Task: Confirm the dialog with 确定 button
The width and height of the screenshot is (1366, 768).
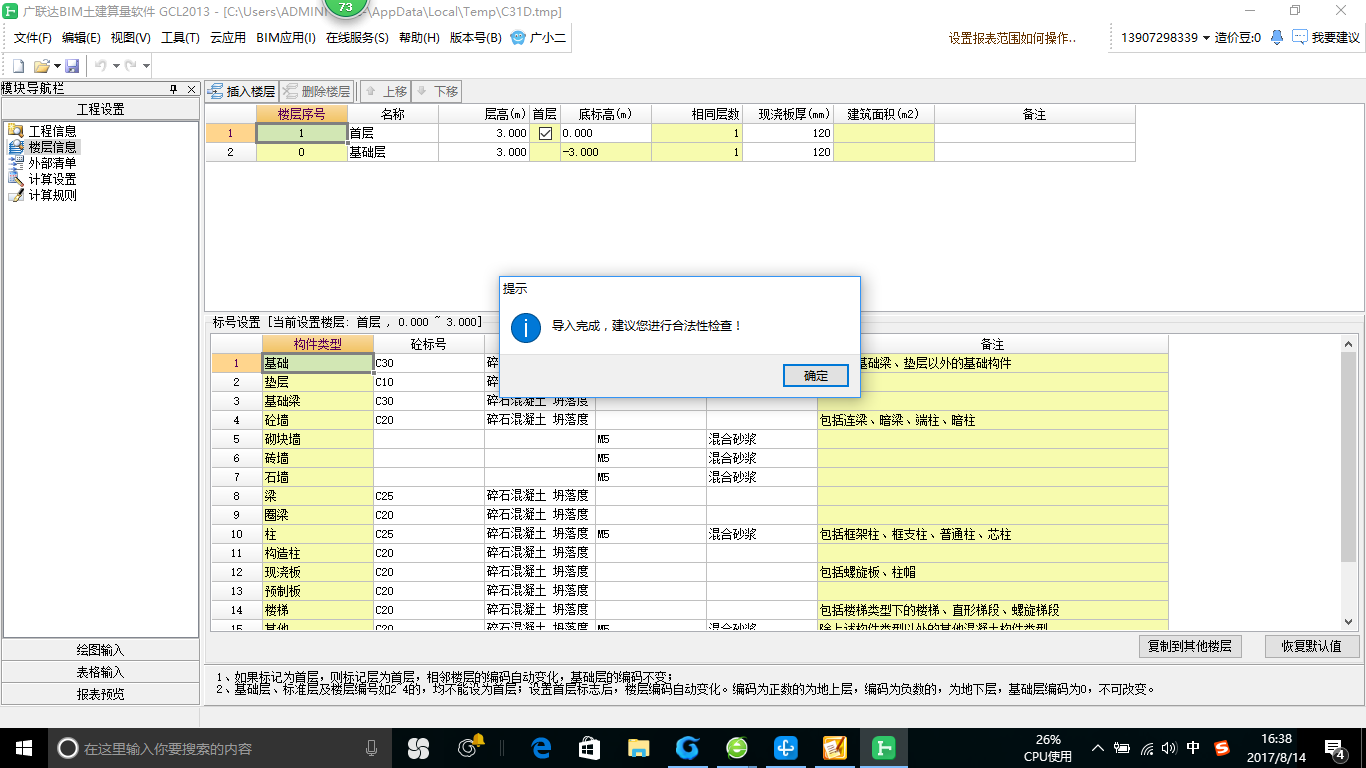Action: (x=816, y=376)
